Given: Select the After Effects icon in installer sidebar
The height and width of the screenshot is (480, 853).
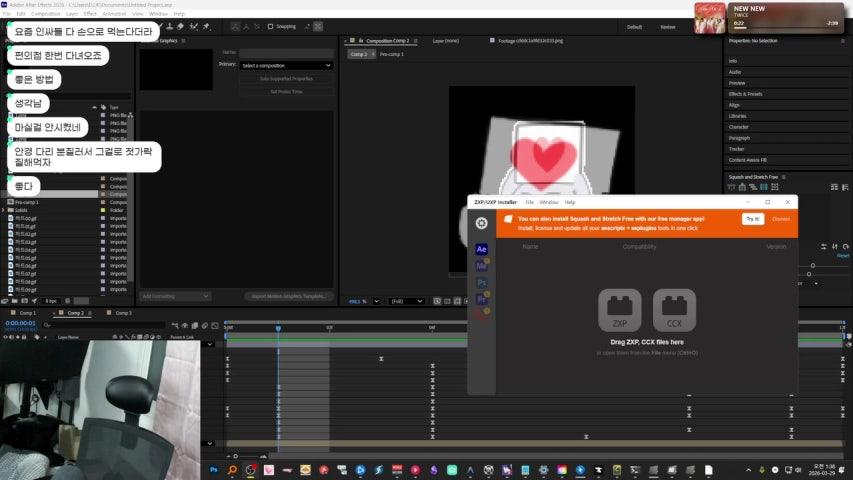Looking at the screenshot, I should click(481, 249).
